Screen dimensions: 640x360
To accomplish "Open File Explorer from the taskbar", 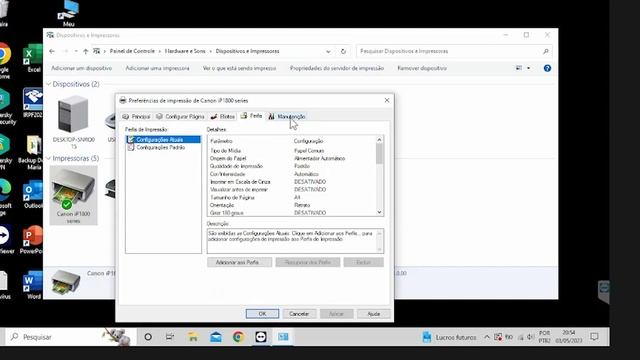I will (193, 337).
